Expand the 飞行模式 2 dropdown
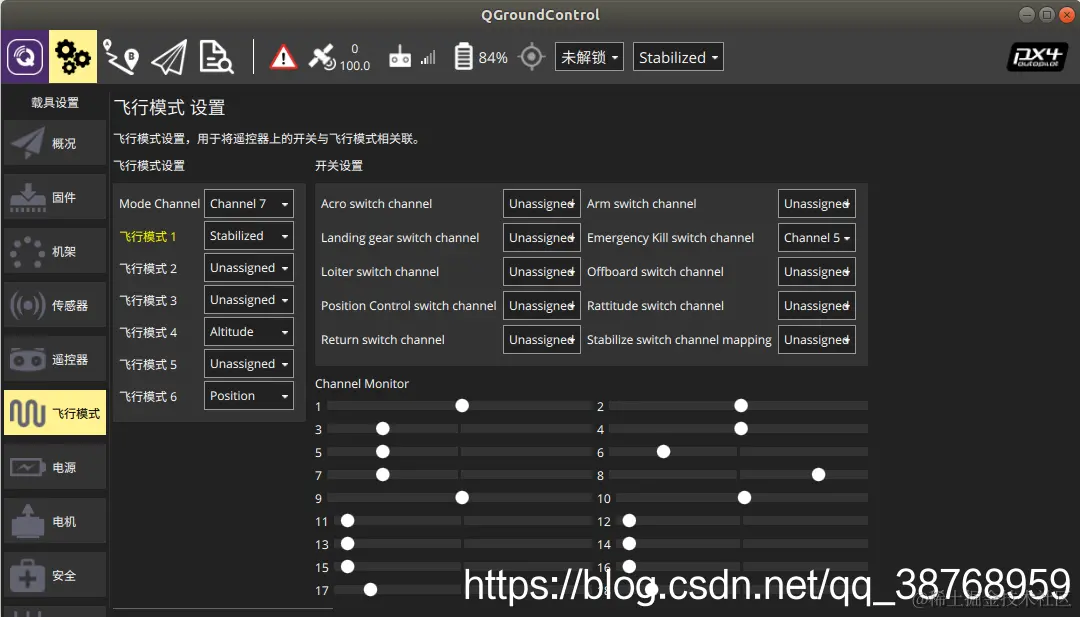Viewport: 1080px width, 617px height. click(249, 268)
